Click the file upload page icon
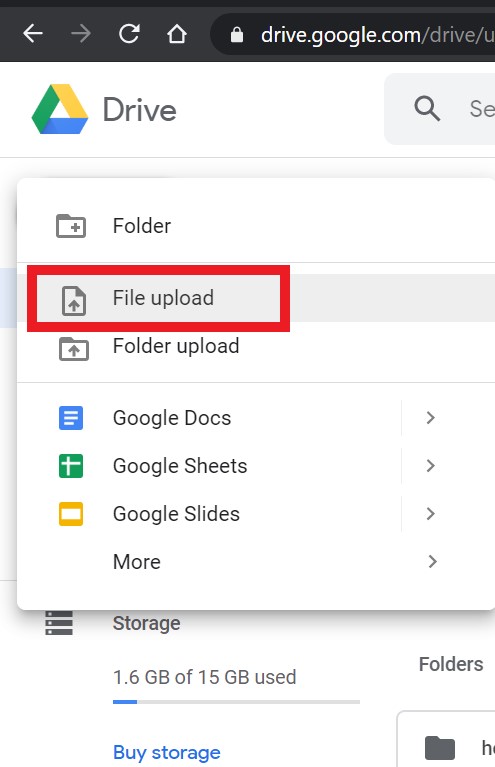Image resolution: width=495 pixels, height=767 pixels. 74,300
